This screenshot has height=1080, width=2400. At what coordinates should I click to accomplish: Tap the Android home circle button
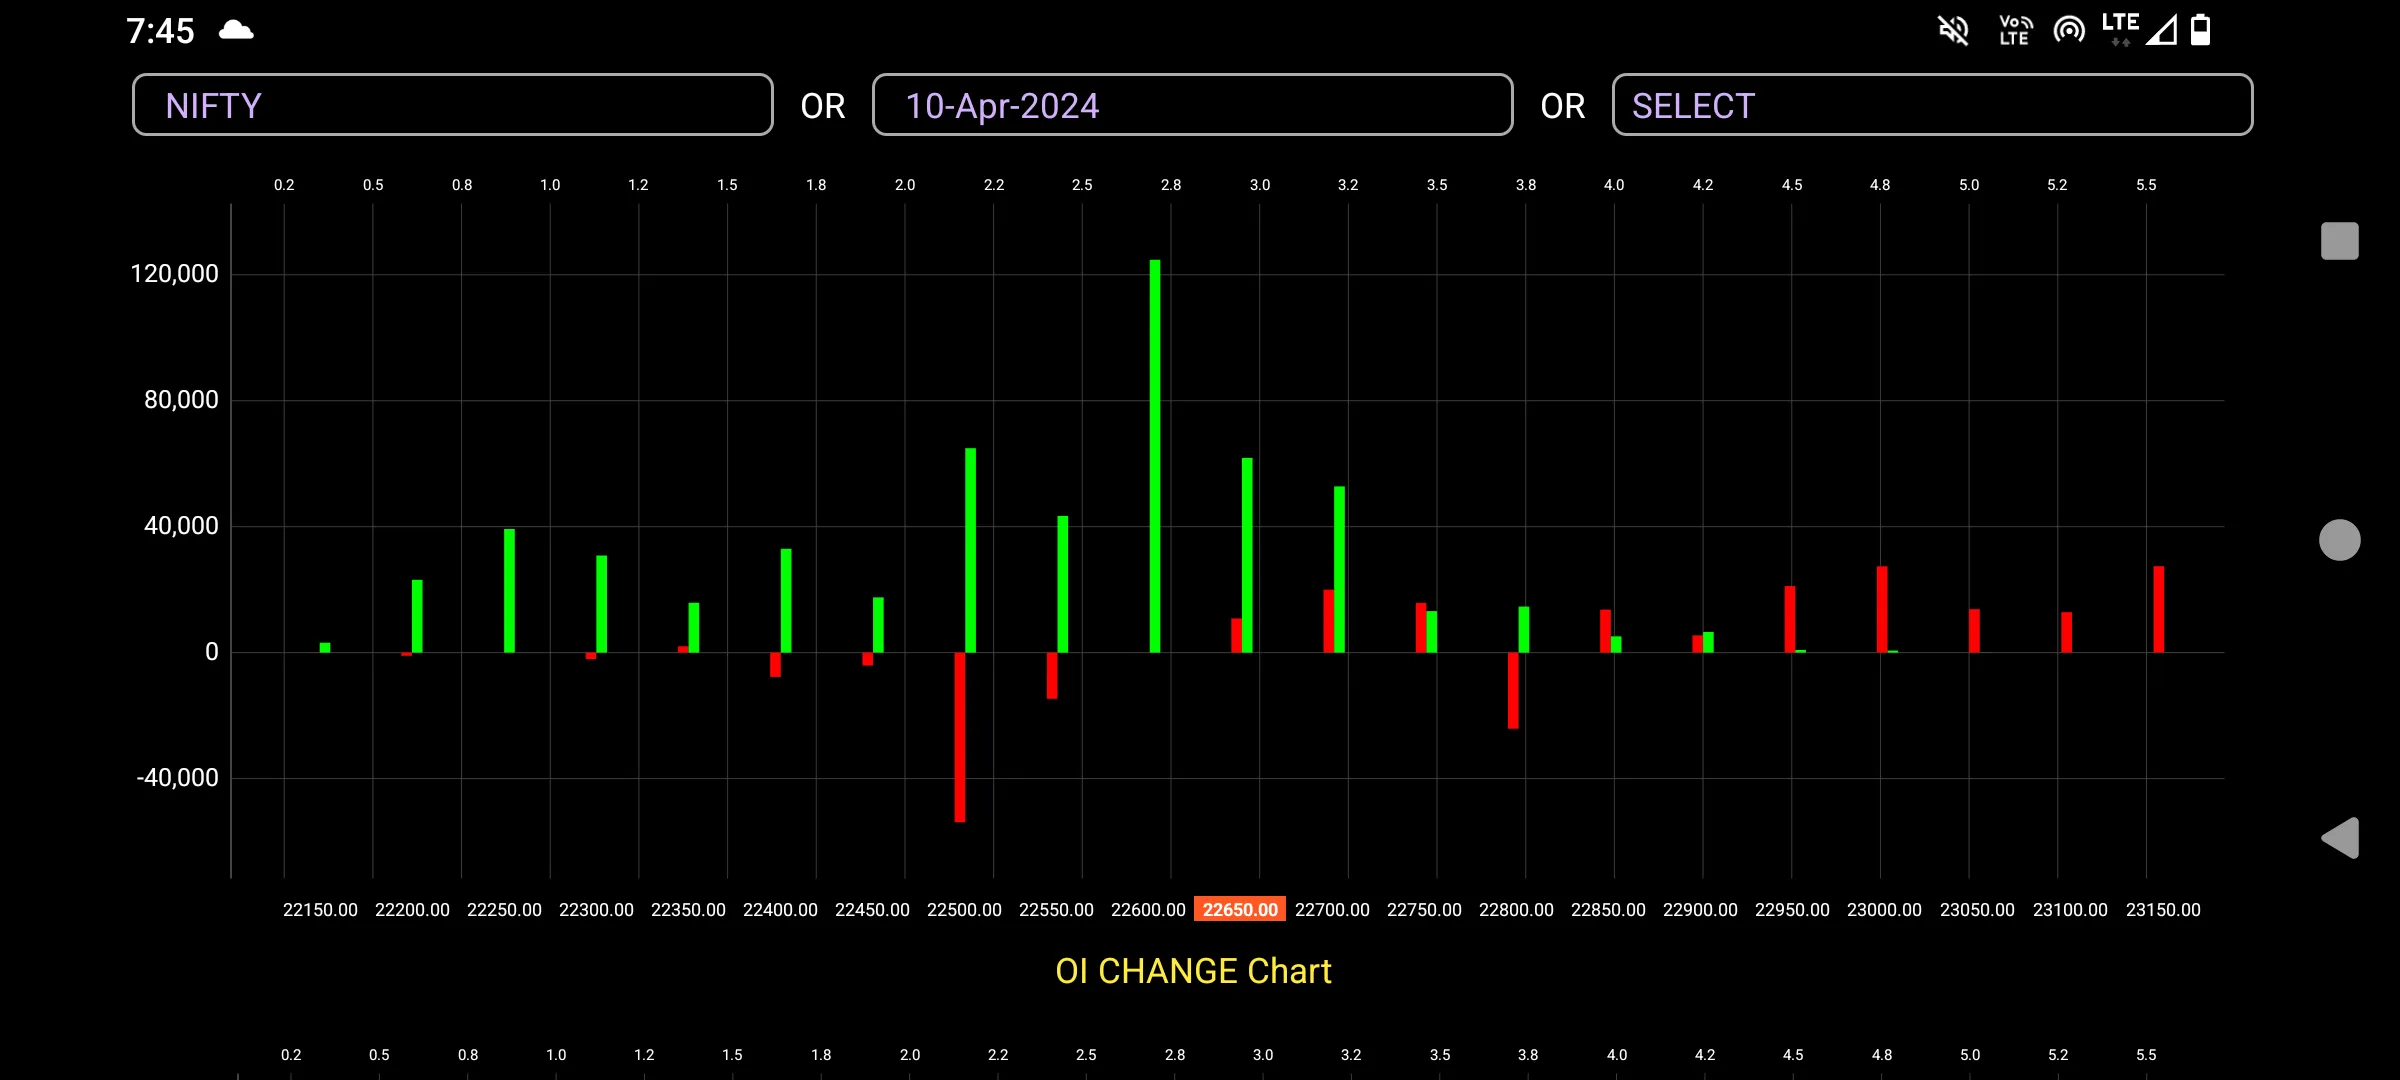tap(2339, 540)
